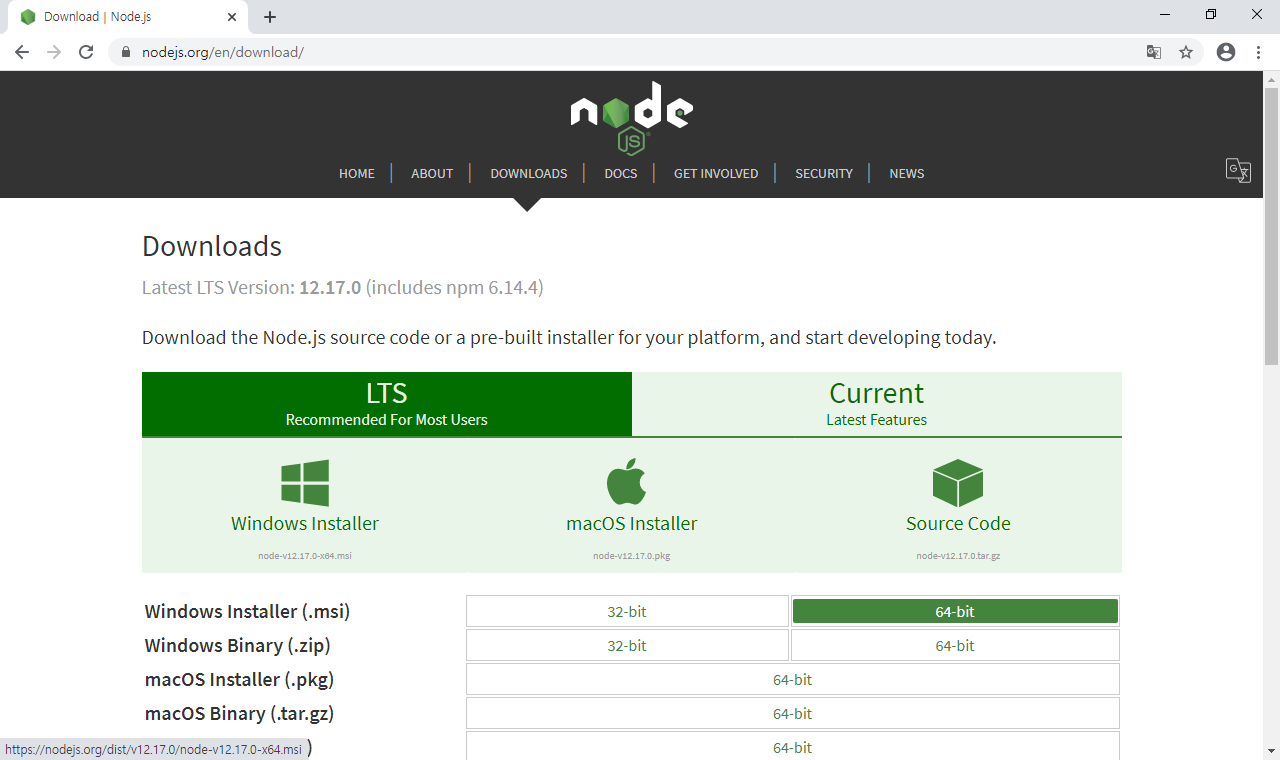Click the Windows Binary (.zip) row label
Viewport: 1280px width, 760px height.
(237, 646)
